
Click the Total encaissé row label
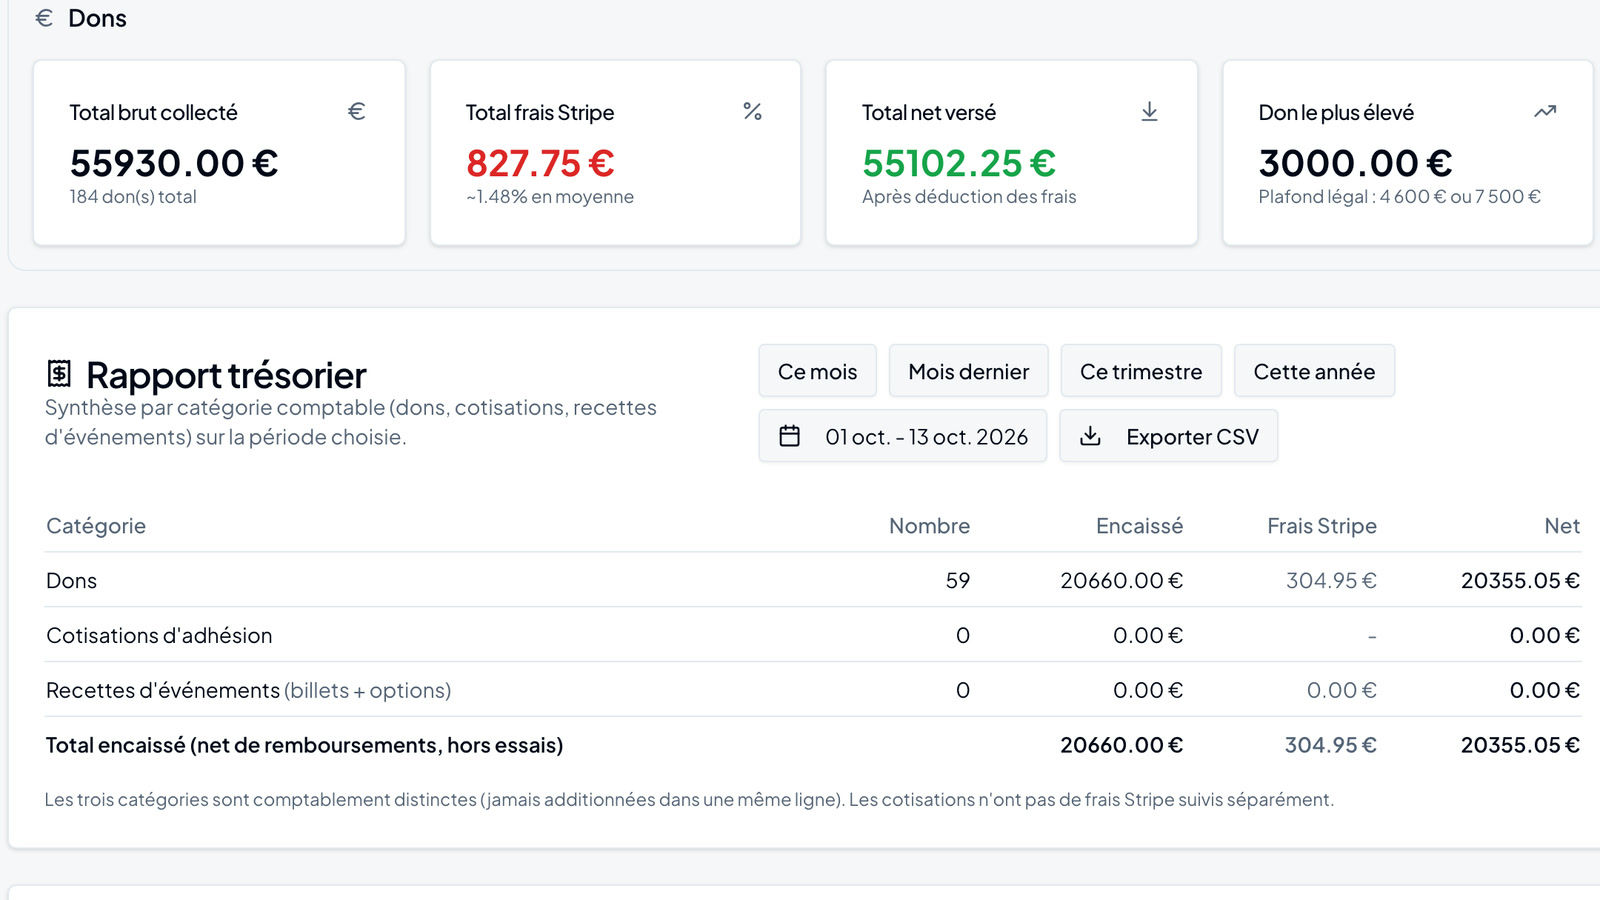[304, 745]
